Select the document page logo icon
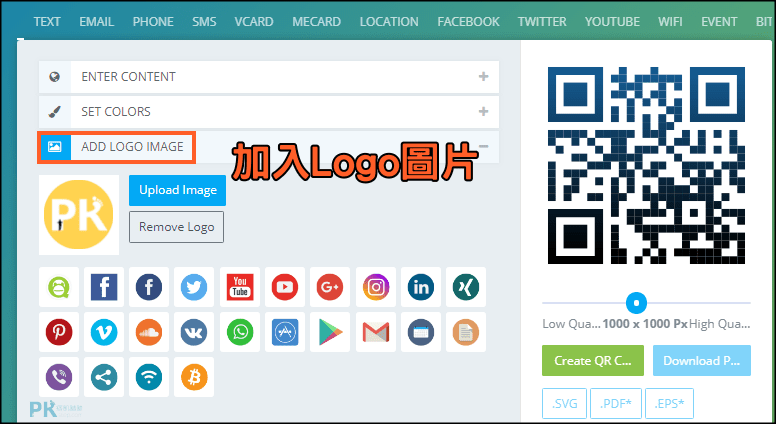Image resolution: width=776 pixels, height=424 pixels. [x=466, y=332]
